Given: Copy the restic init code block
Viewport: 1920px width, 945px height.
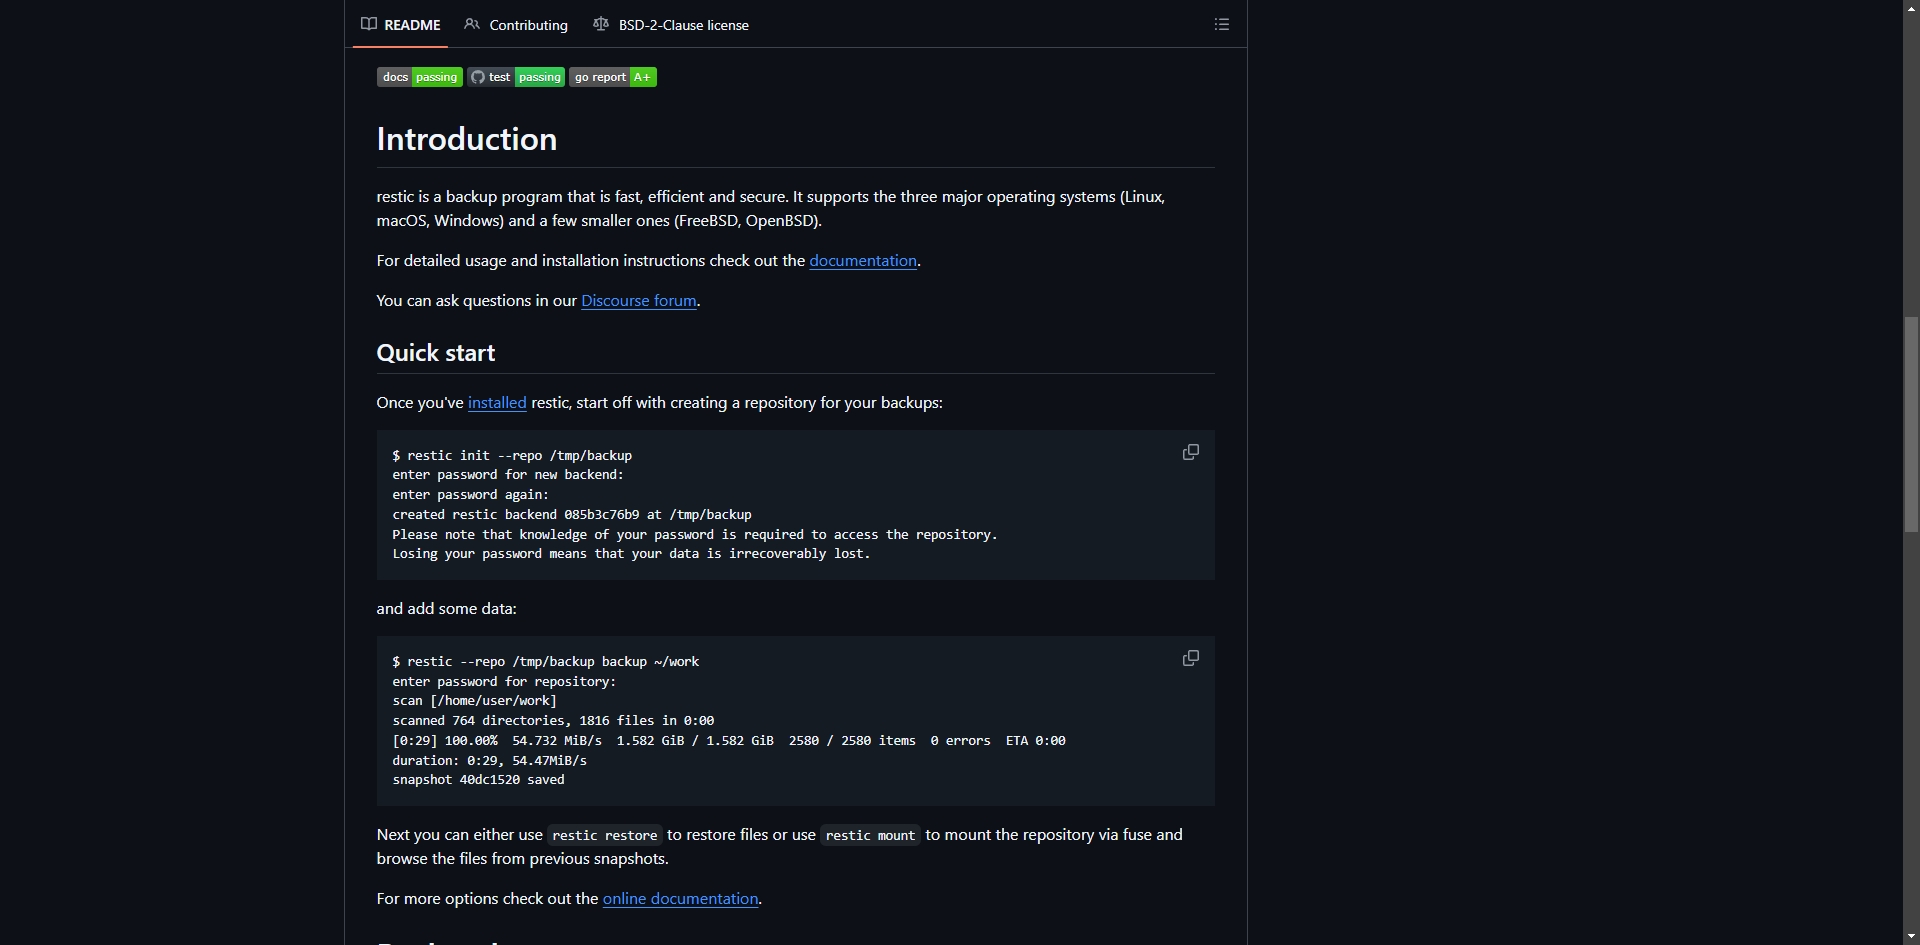Looking at the screenshot, I should 1190,452.
